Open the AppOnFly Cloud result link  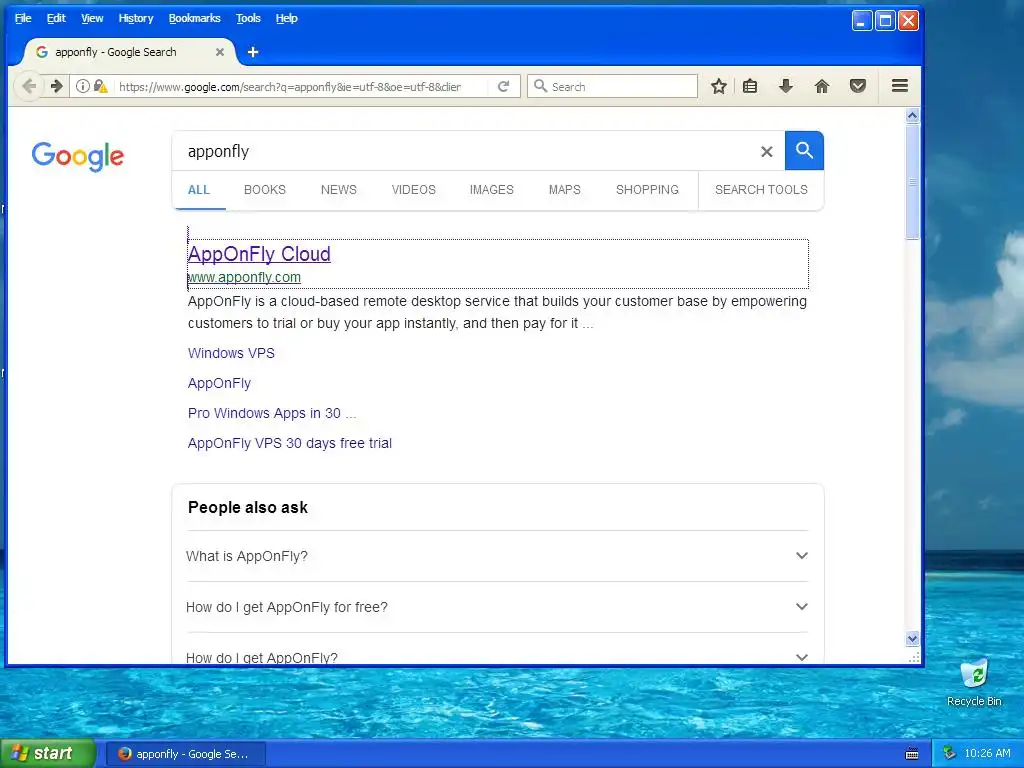tap(259, 254)
